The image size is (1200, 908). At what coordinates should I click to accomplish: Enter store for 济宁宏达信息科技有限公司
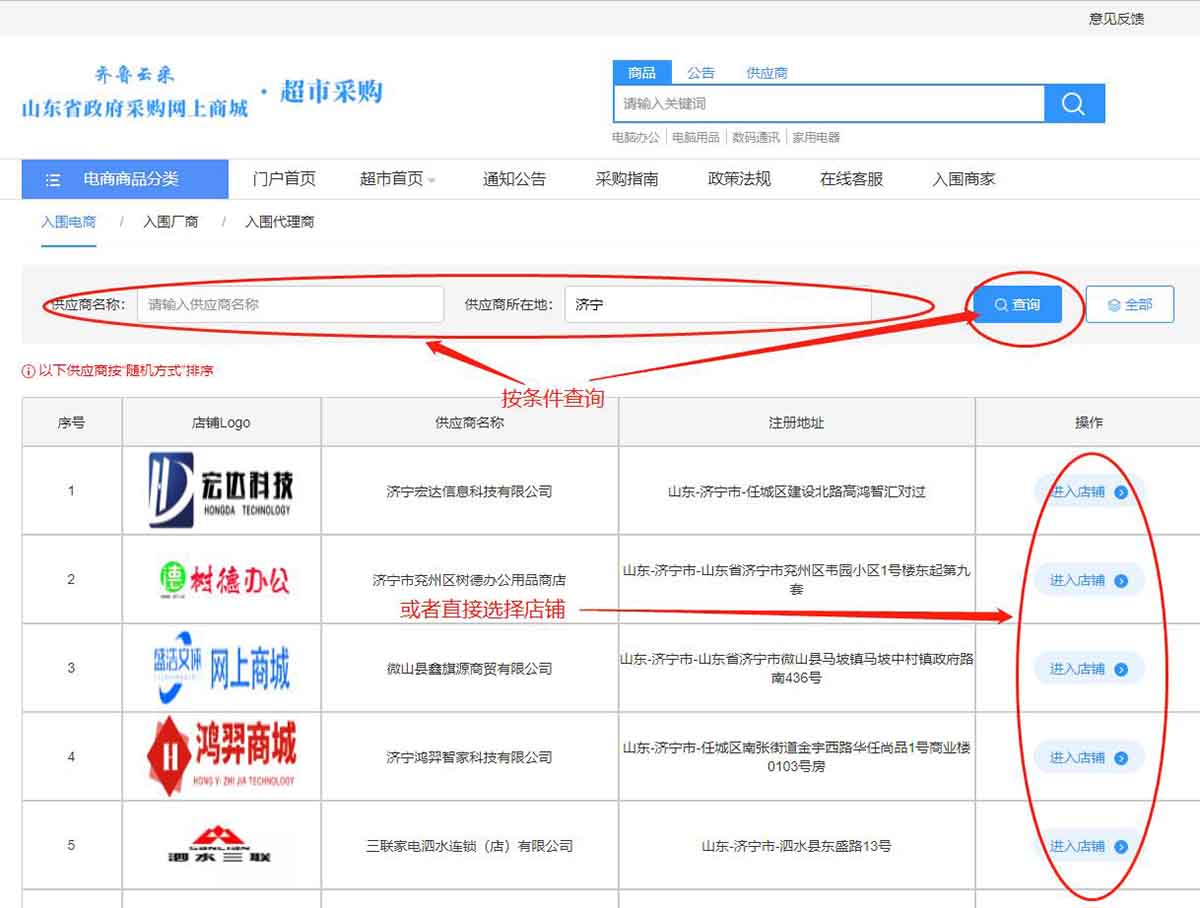coord(1088,491)
